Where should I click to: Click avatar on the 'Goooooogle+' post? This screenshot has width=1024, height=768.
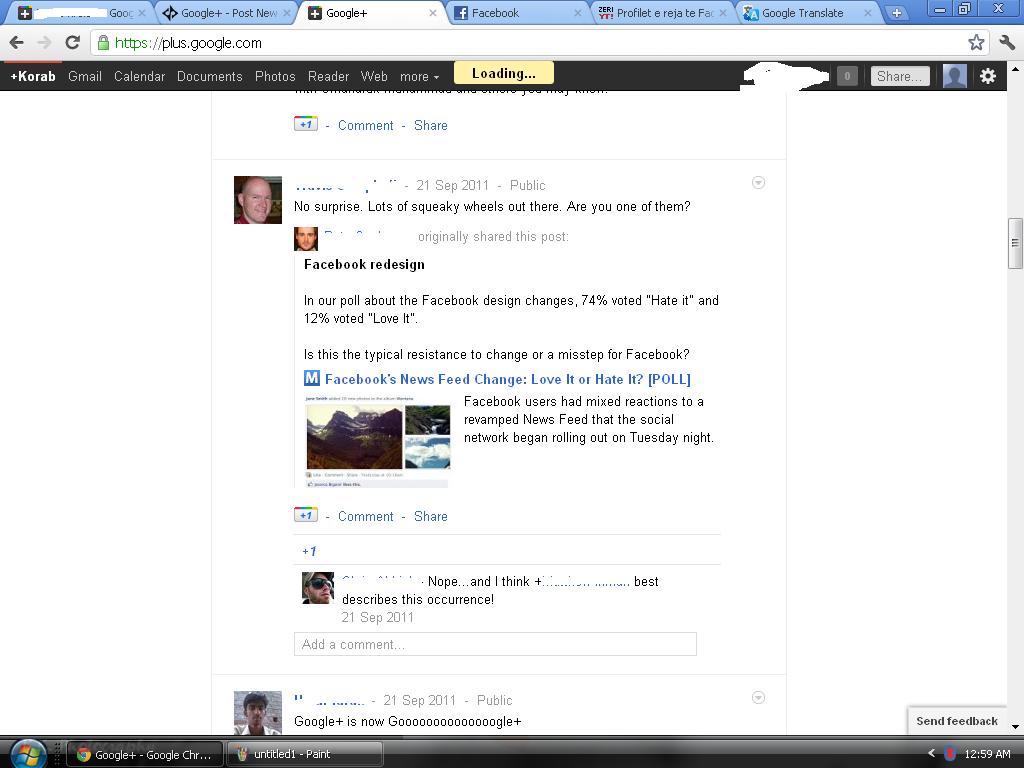coord(258,712)
